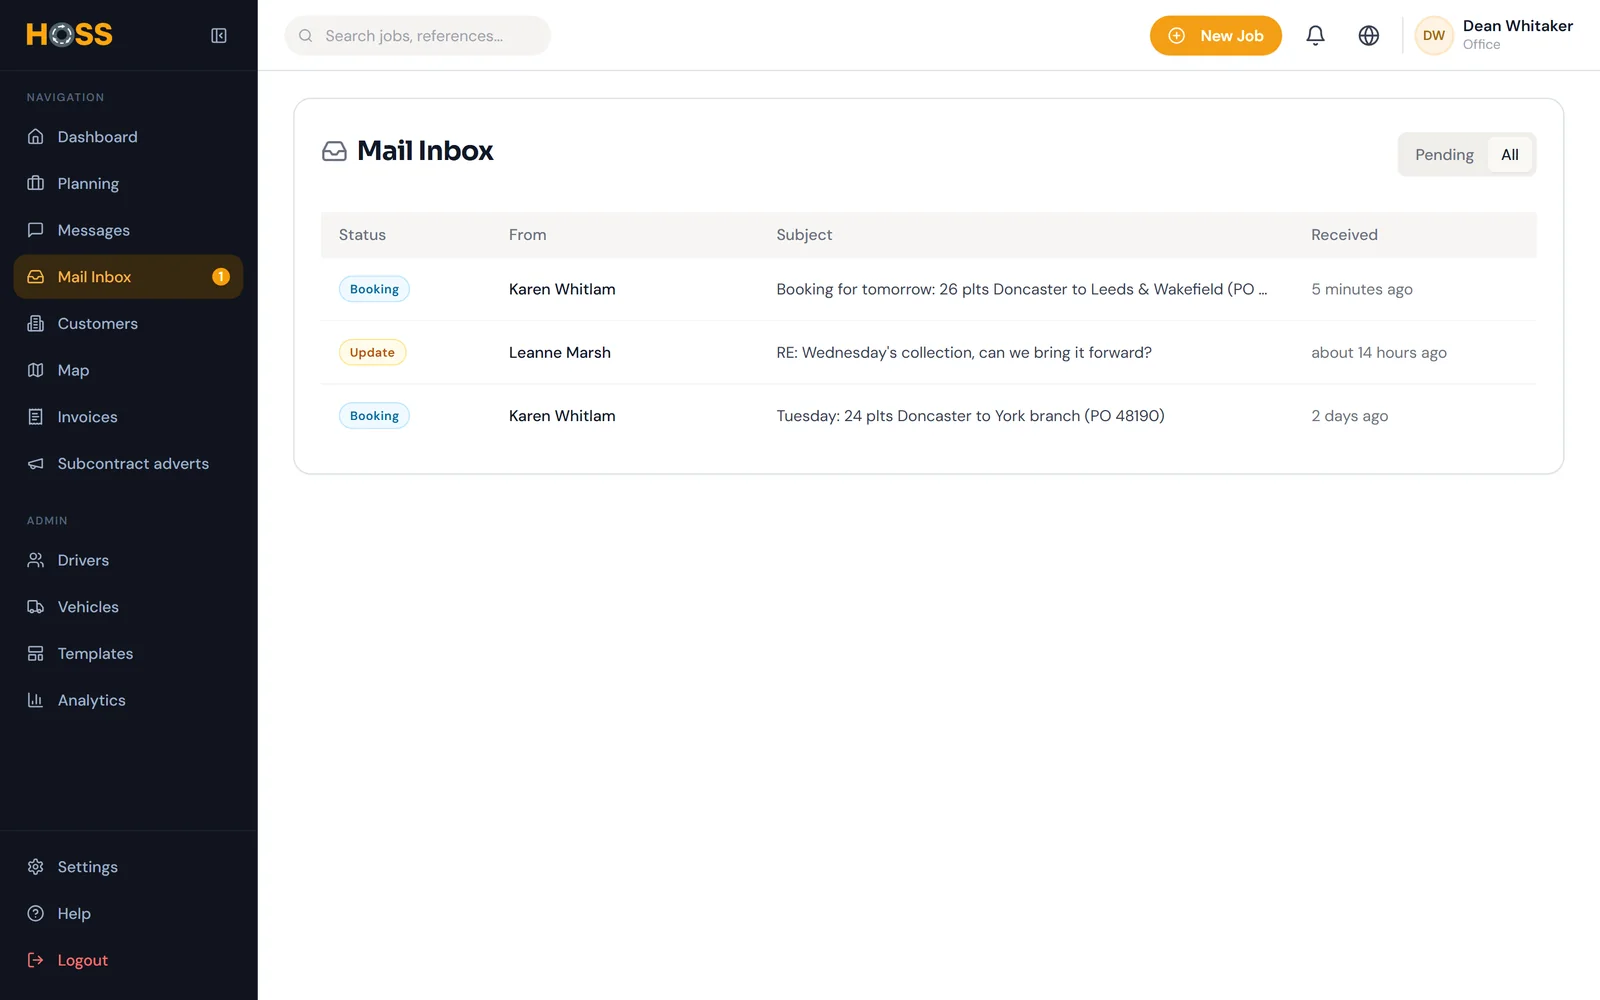Click the Customers building icon
The width and height of the screenshot is (1600, 1000).
[36, 323]
